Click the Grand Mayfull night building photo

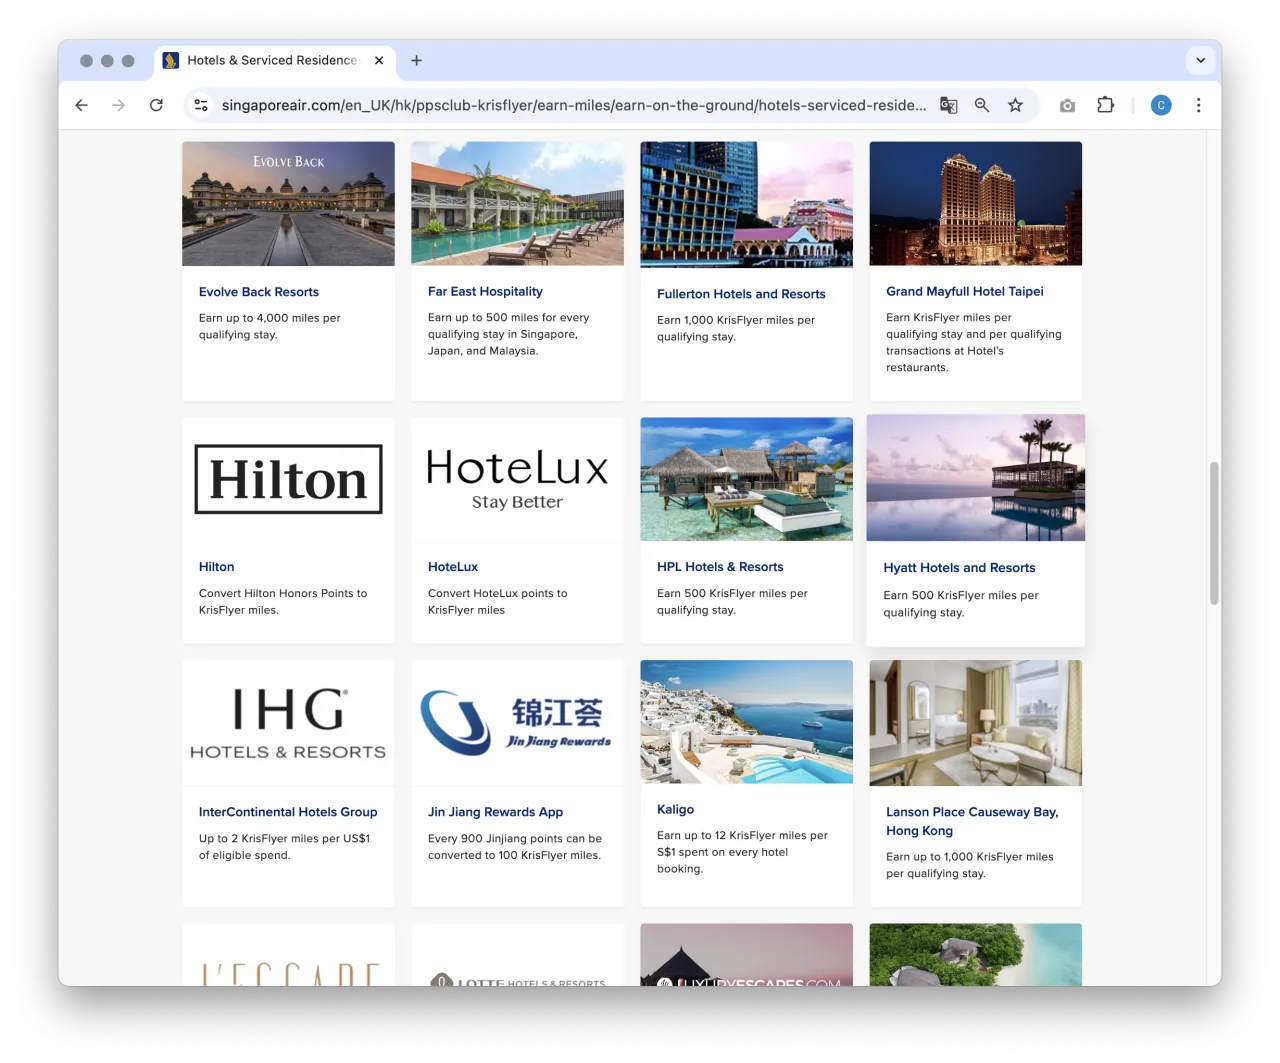(x=975, y=204)
